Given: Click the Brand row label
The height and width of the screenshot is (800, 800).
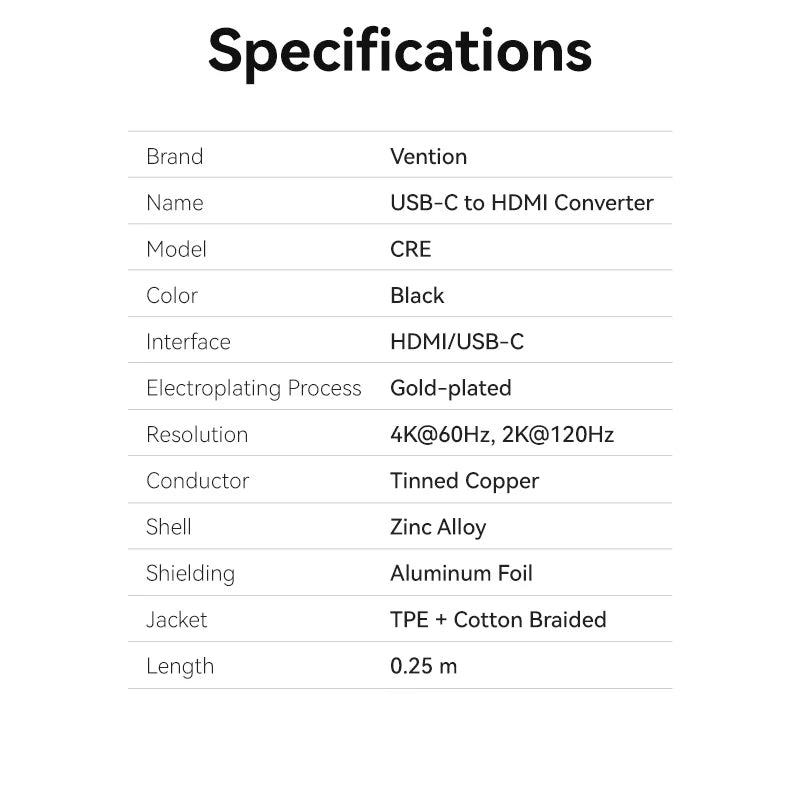Looking at the screenshot, I should (174, 156).
